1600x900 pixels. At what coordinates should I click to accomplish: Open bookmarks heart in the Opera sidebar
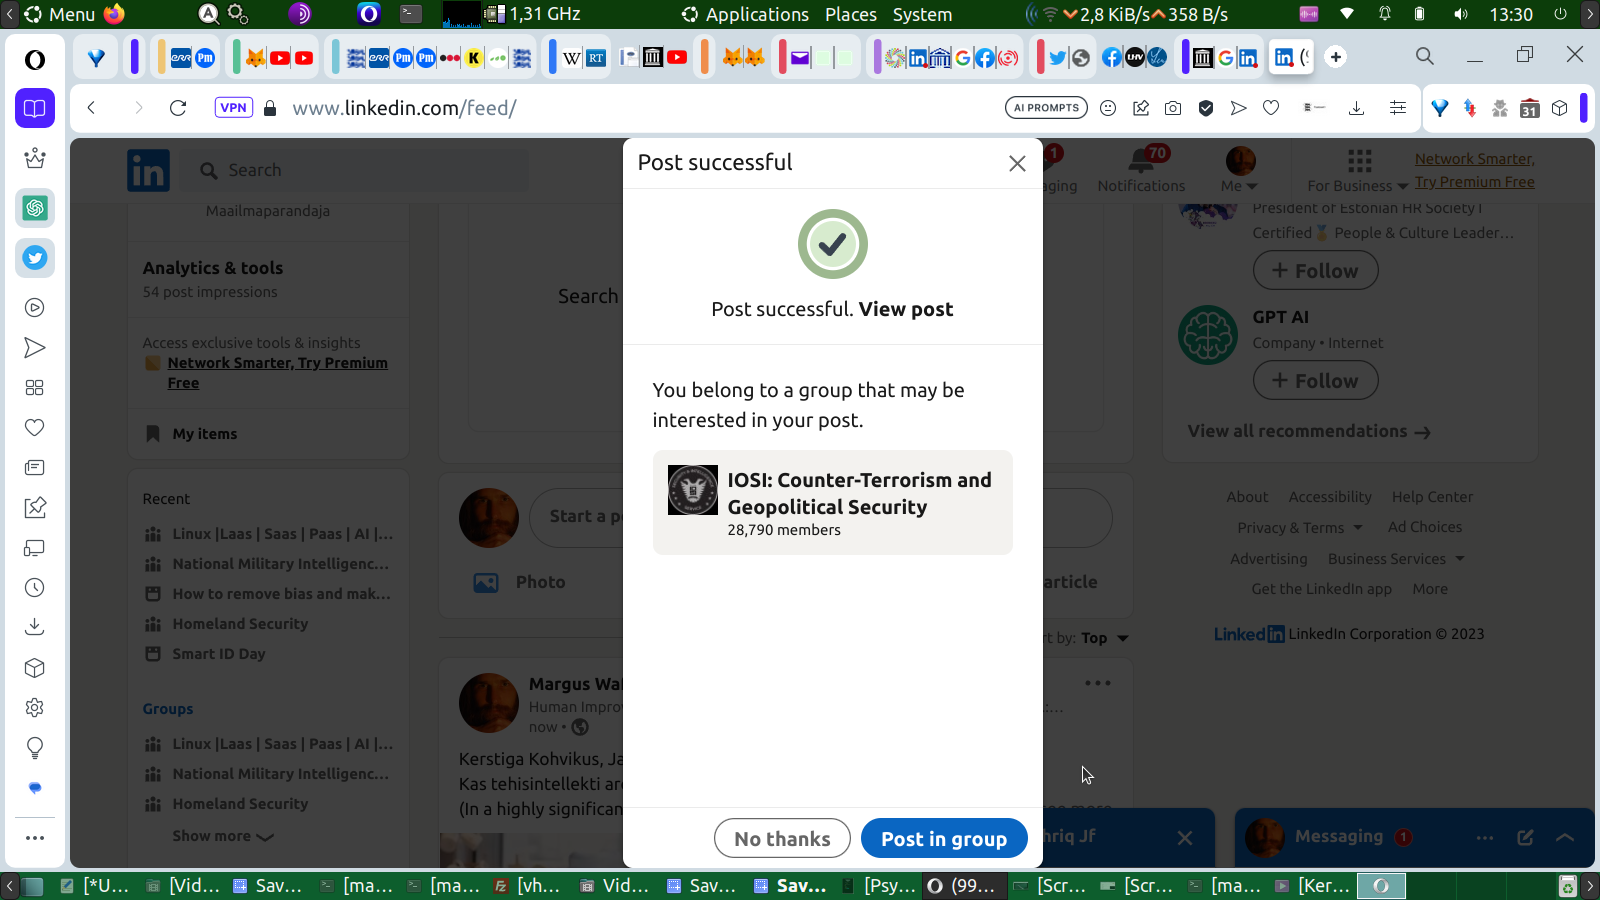(x=35, y=428)
